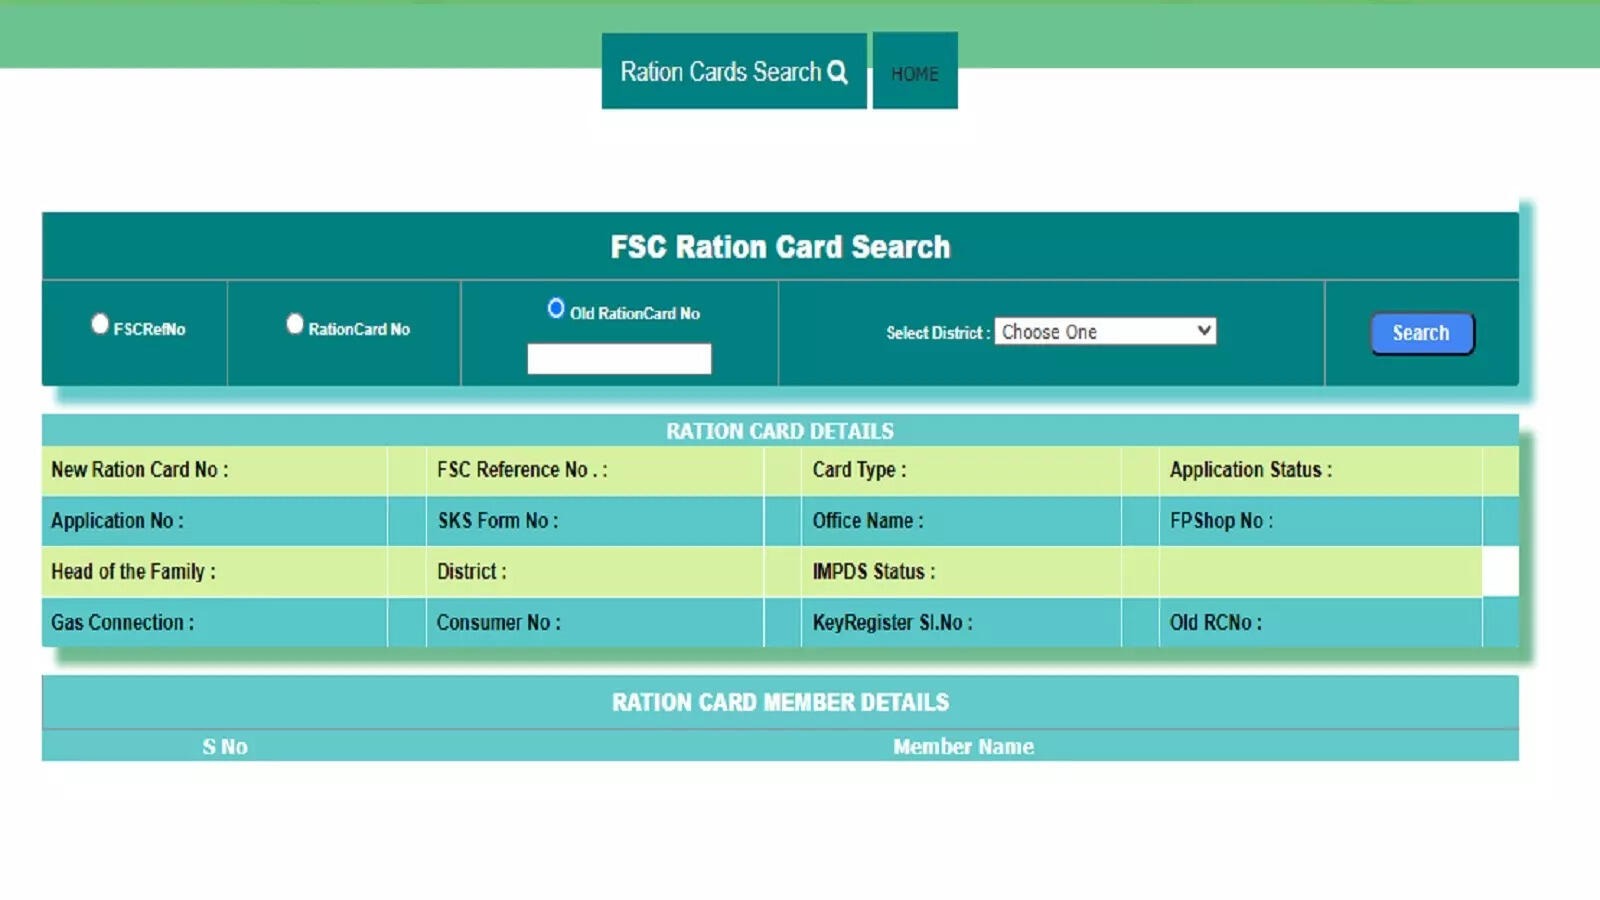Click the KeyRegister Sl.No label

(x=892, y=623)
